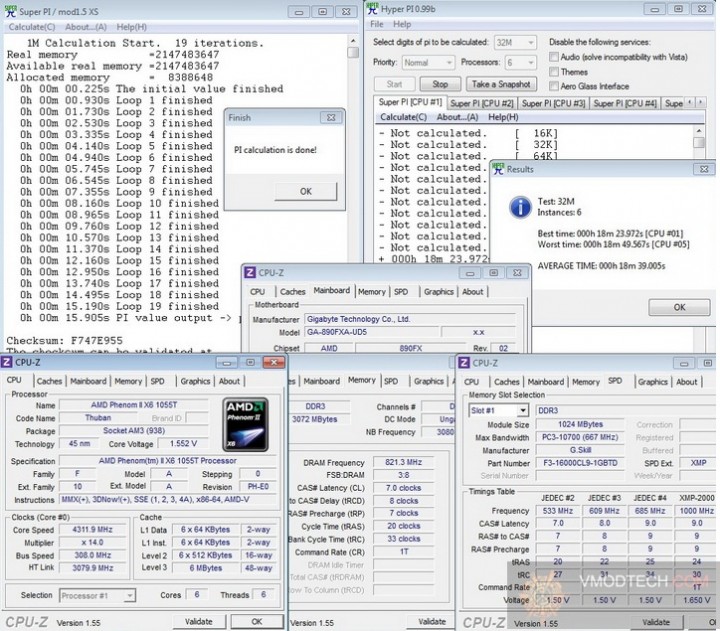Click the Stop button in Hyper PI

point(440,84)
